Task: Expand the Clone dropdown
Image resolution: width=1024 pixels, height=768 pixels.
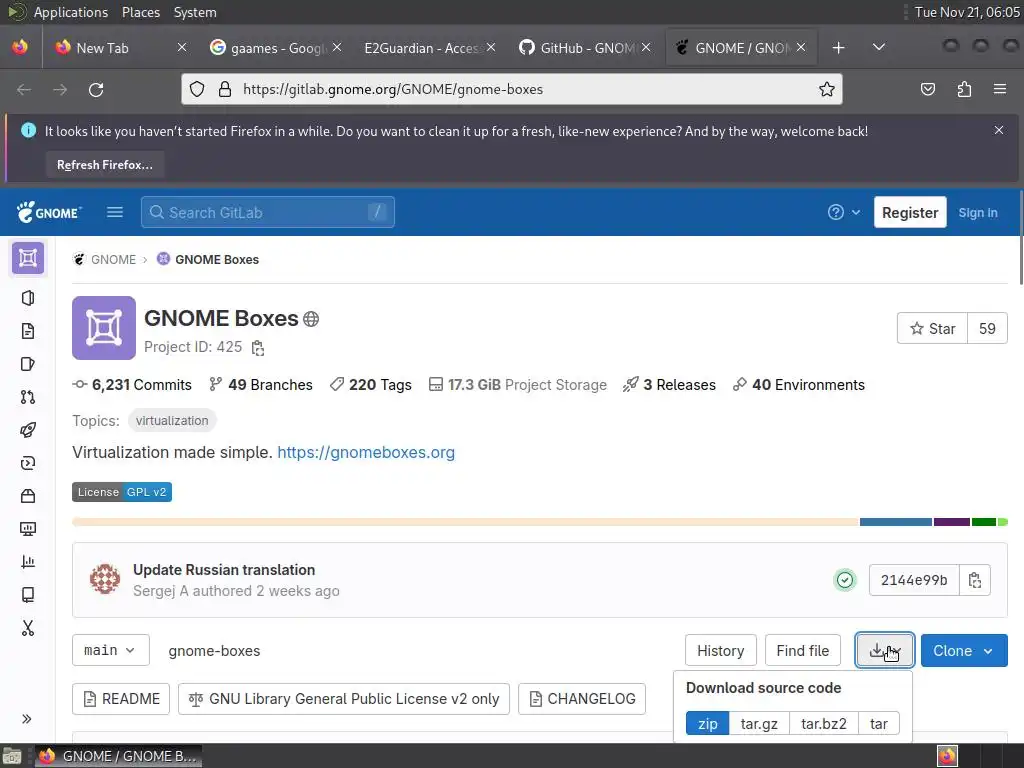Action: tap(964, 650)
